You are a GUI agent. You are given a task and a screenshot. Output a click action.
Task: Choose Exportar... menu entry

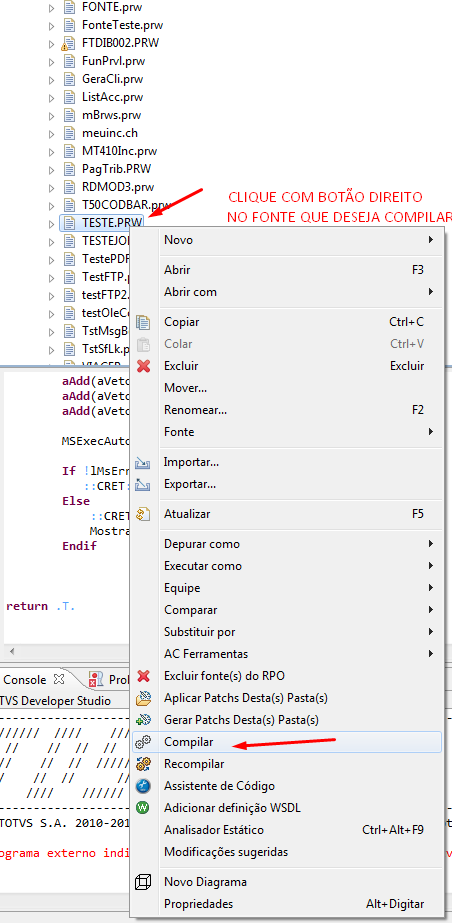pos(287,484)
